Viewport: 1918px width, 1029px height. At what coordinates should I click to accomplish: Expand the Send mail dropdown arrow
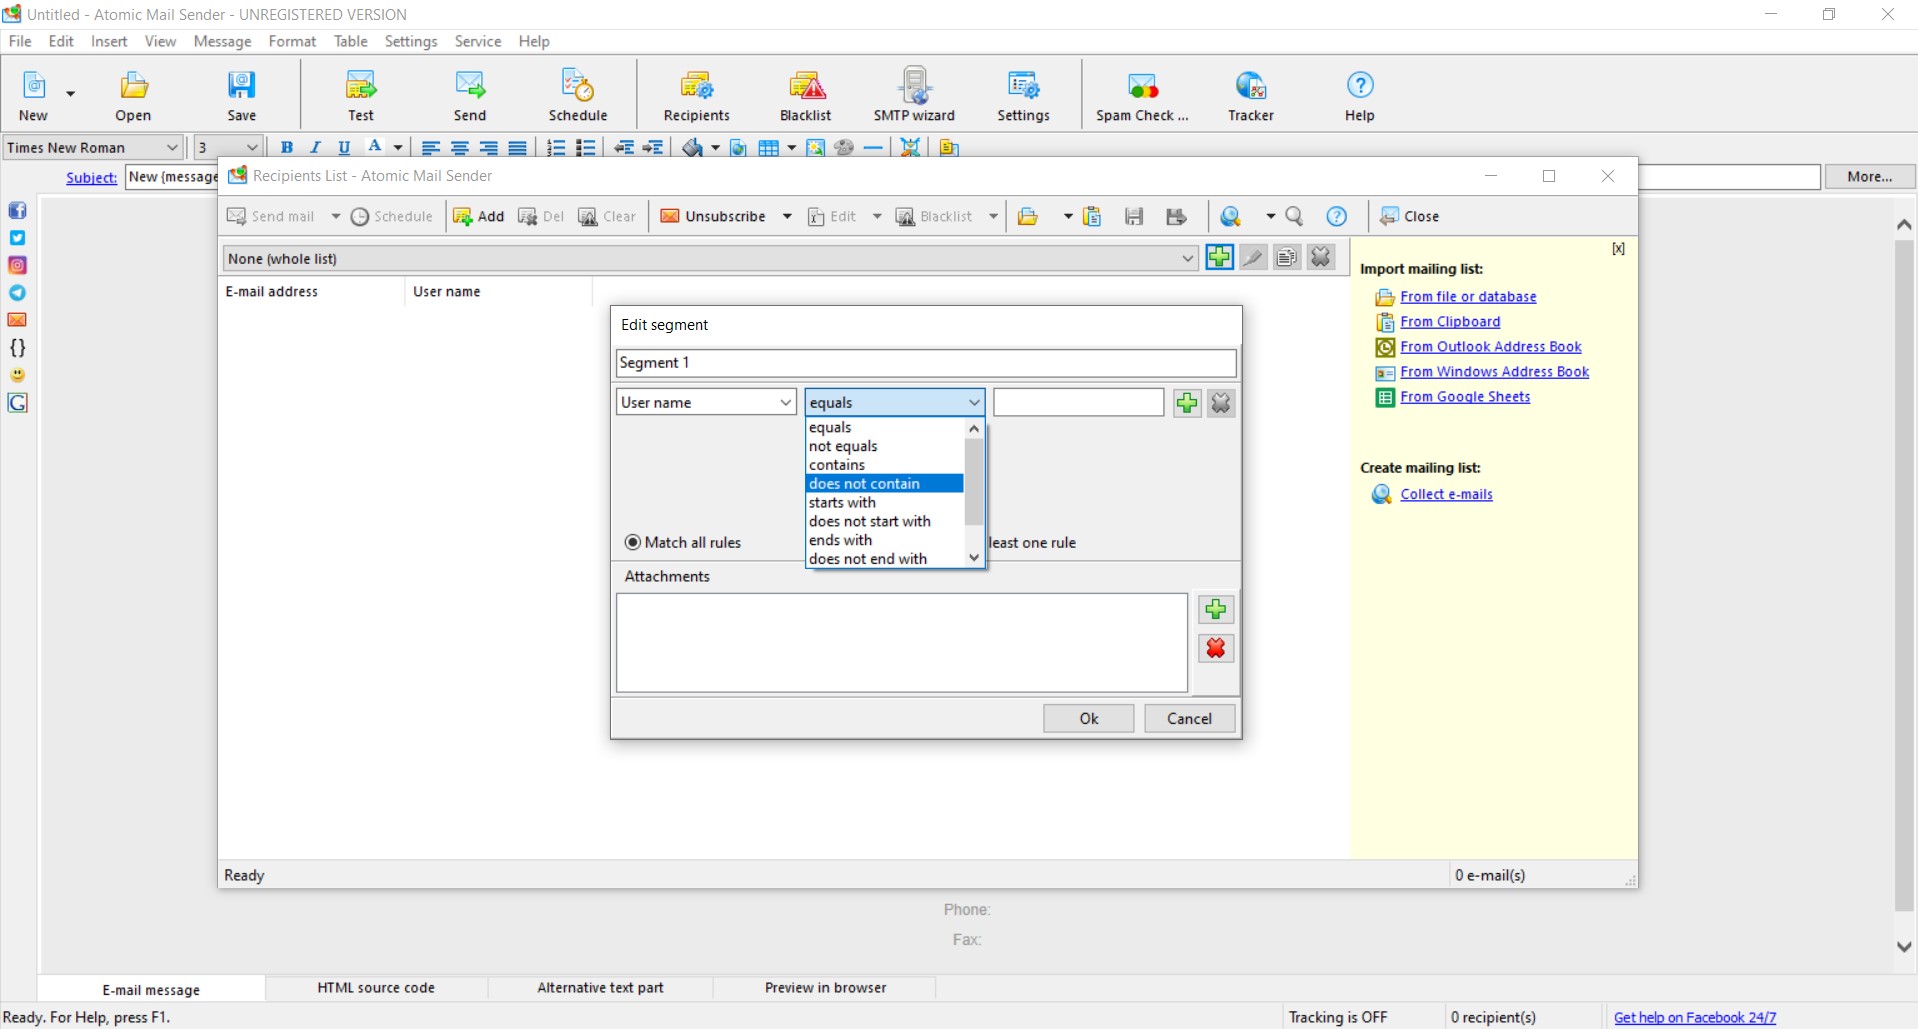336,216
